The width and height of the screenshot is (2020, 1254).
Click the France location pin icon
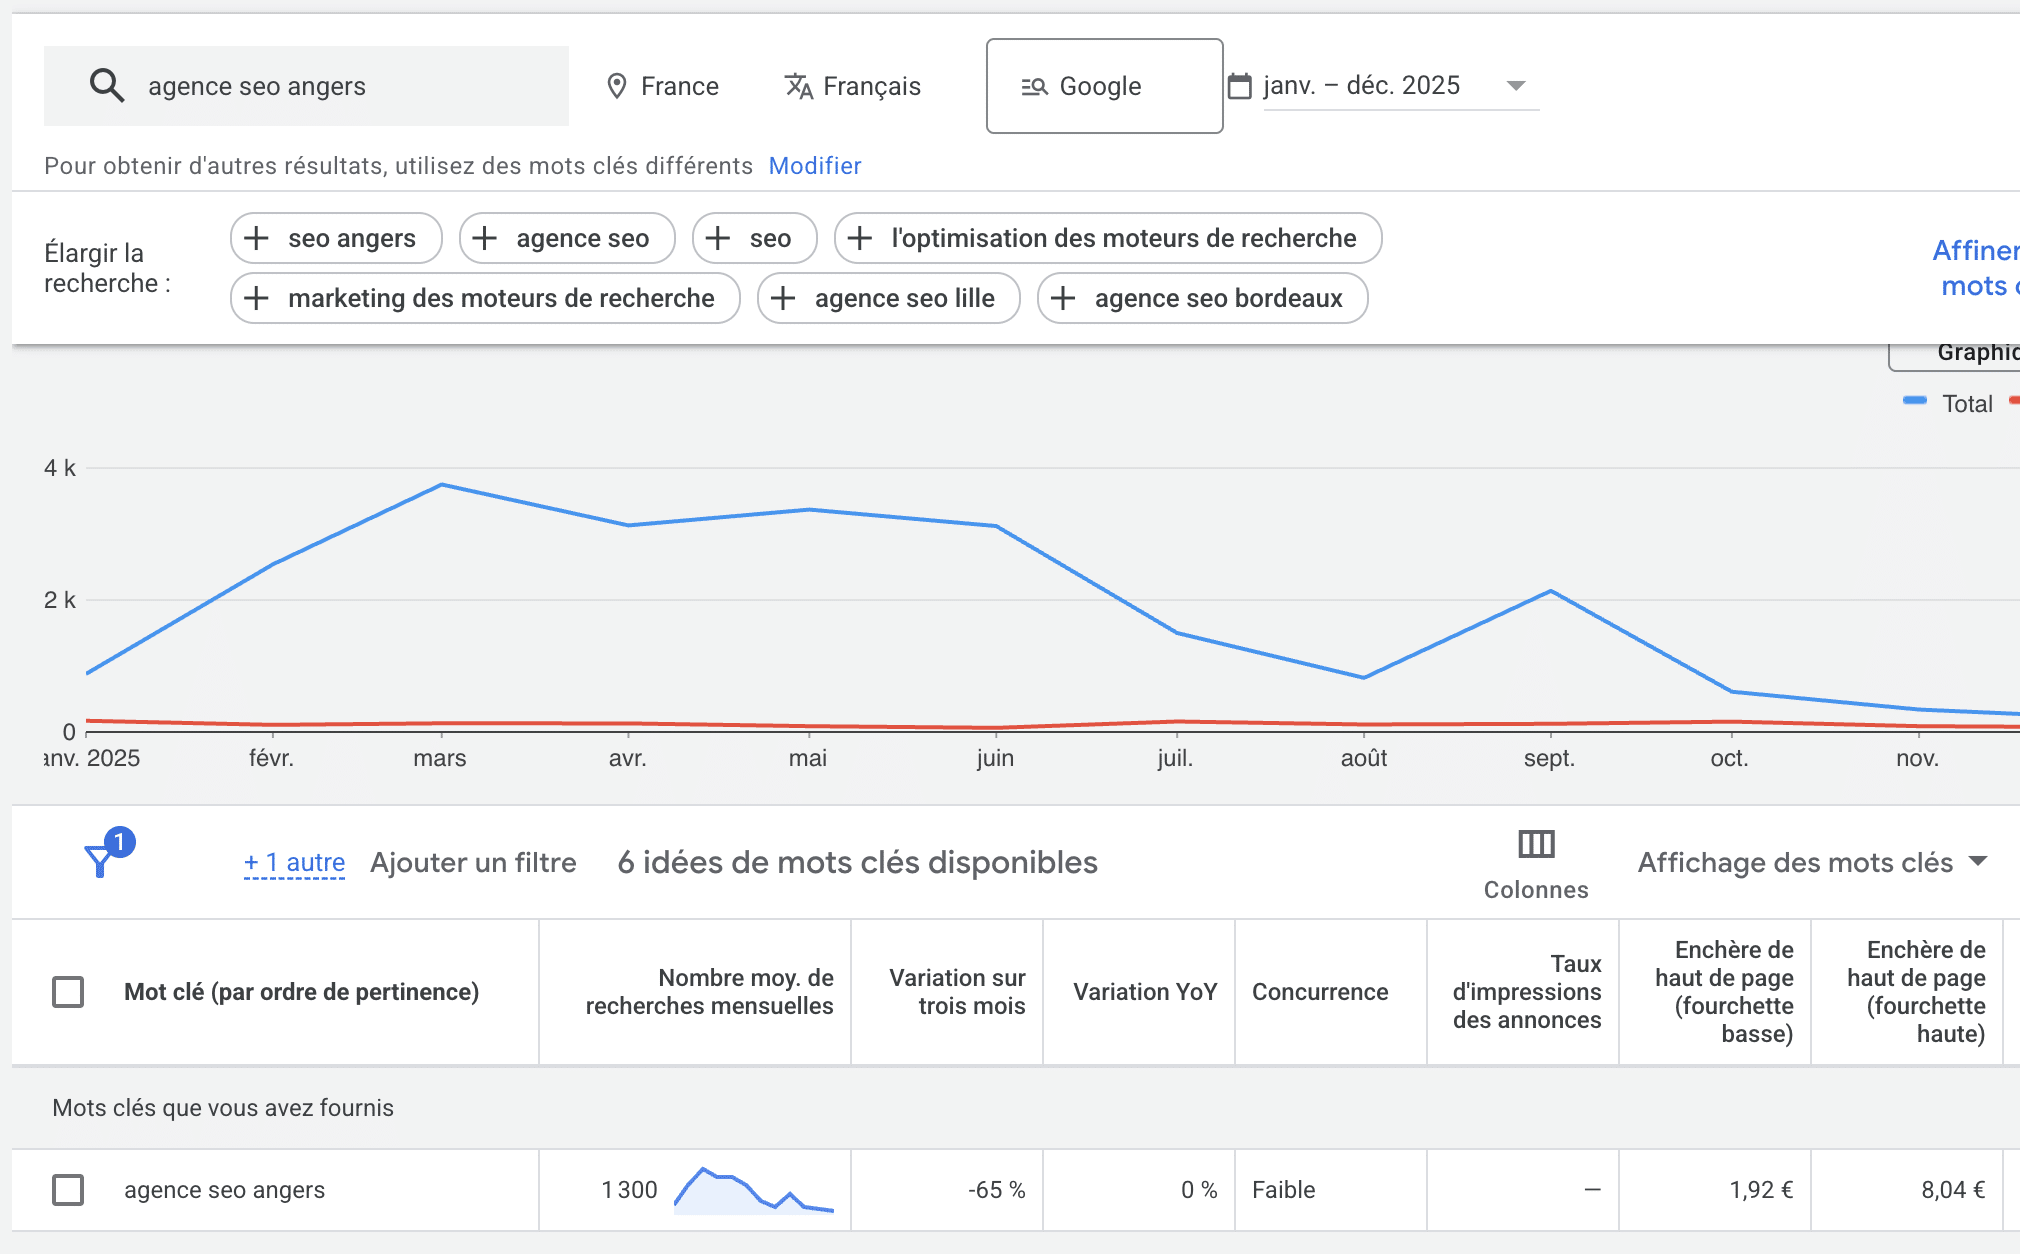coord(617,86)
